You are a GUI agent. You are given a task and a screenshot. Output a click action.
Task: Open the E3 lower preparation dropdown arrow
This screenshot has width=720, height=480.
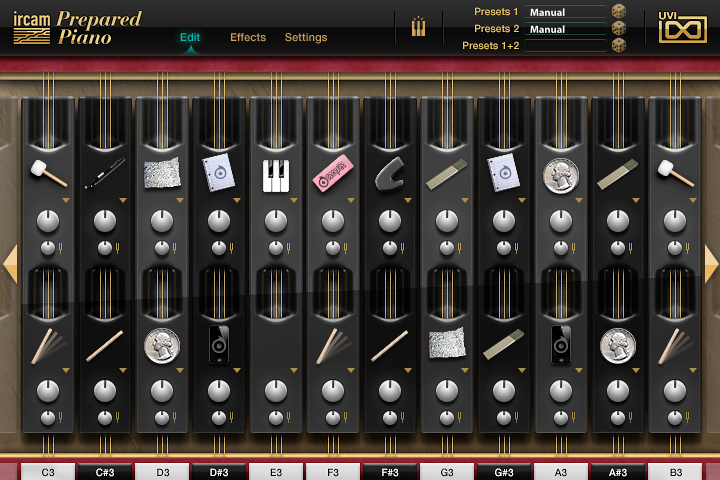tap(294, 370)
